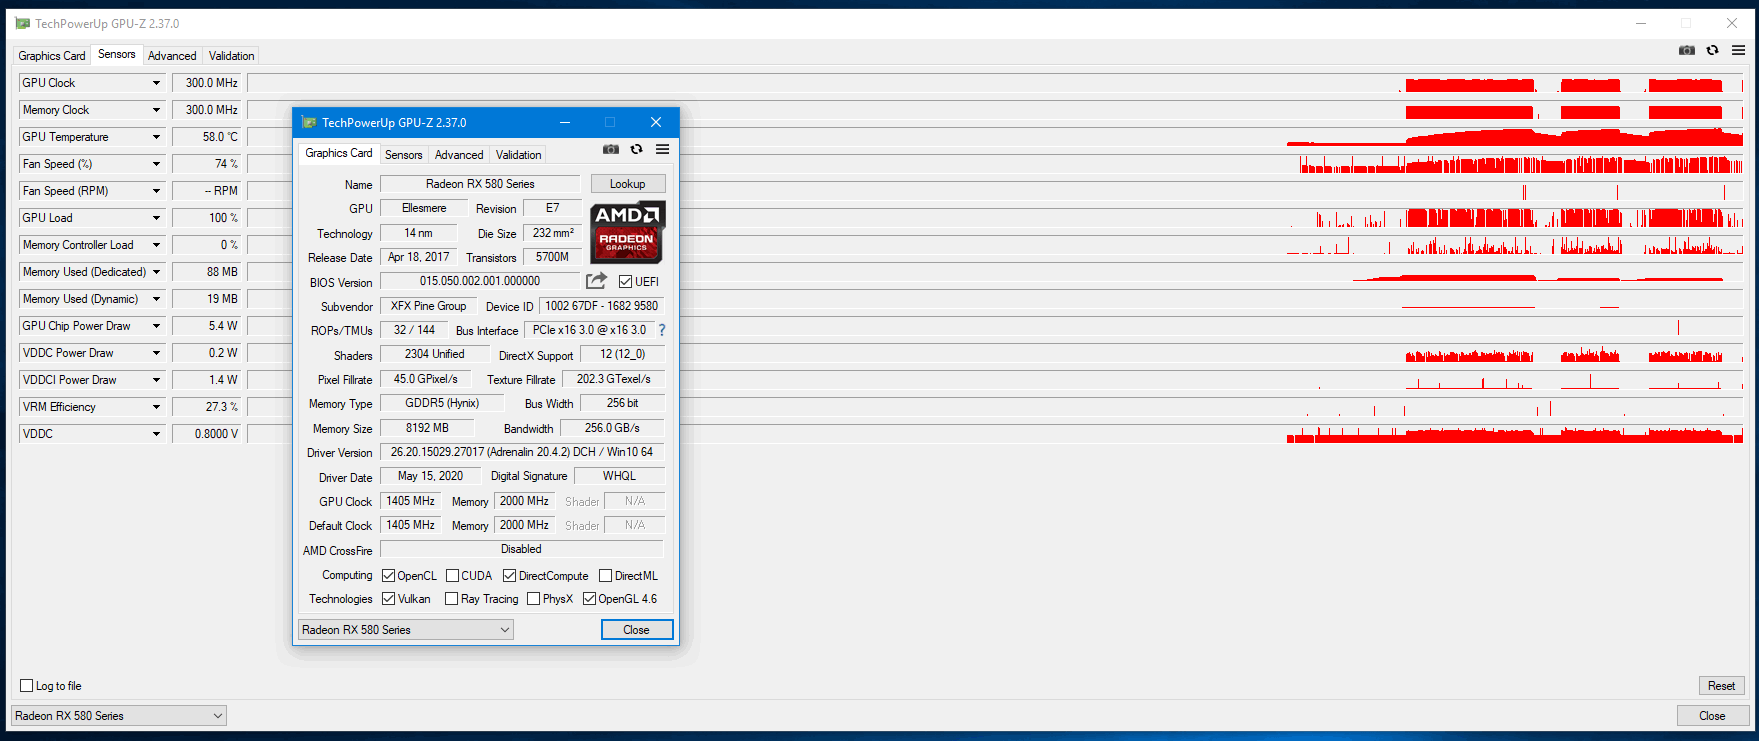The width and height of the screenshot is (1759, 741).
Task: Open the Memory Used (Dedicated) dropdown
Action: click(x=156, y=272)
